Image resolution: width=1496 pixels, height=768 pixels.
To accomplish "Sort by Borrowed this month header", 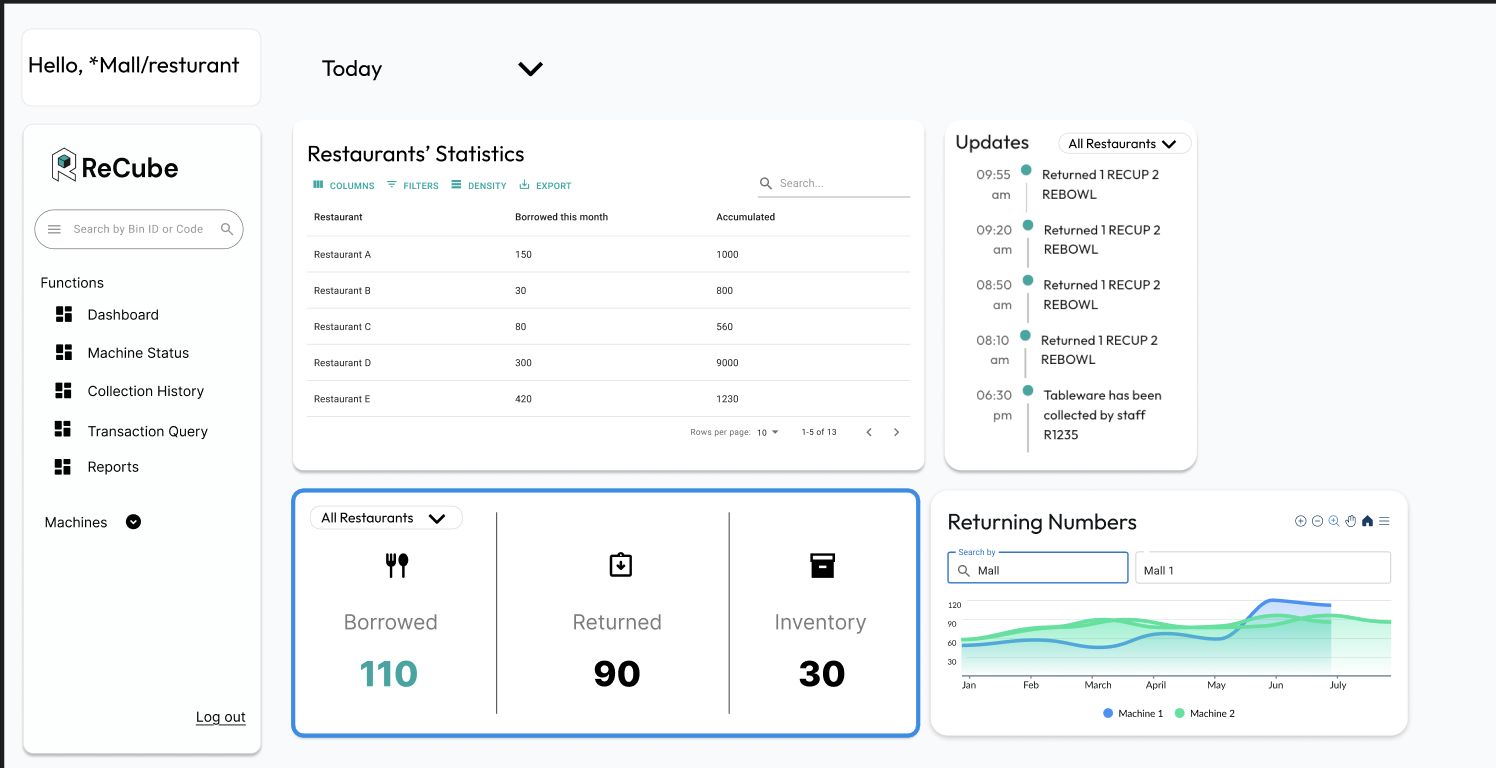I will (x=561, y=217).
